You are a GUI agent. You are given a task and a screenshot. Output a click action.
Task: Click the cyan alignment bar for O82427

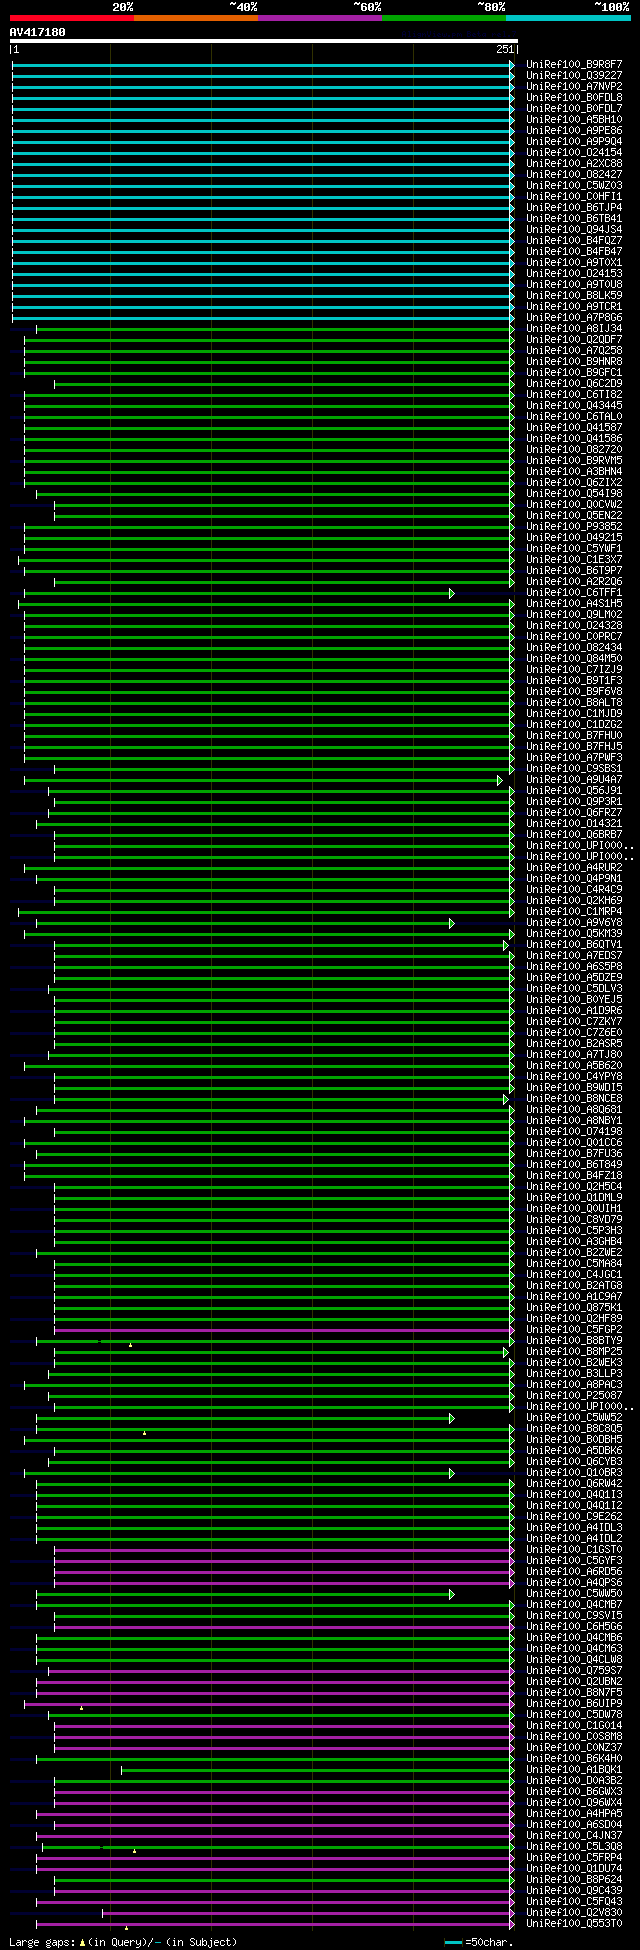point(262,175)
